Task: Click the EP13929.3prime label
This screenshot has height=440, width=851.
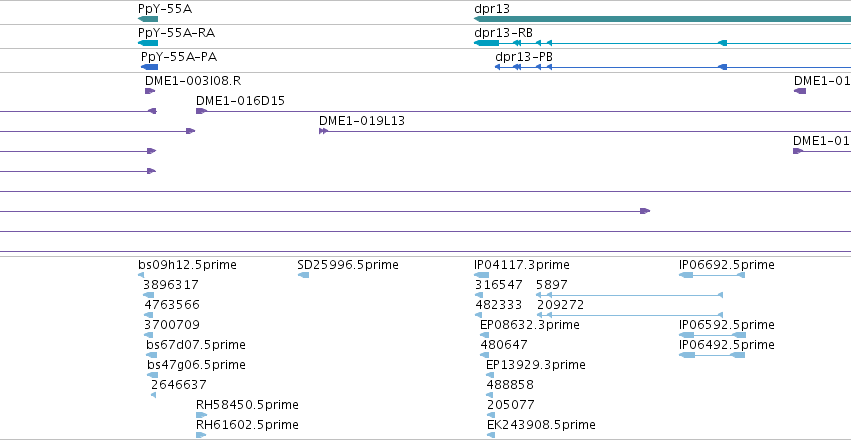Action: coord(536,365)
